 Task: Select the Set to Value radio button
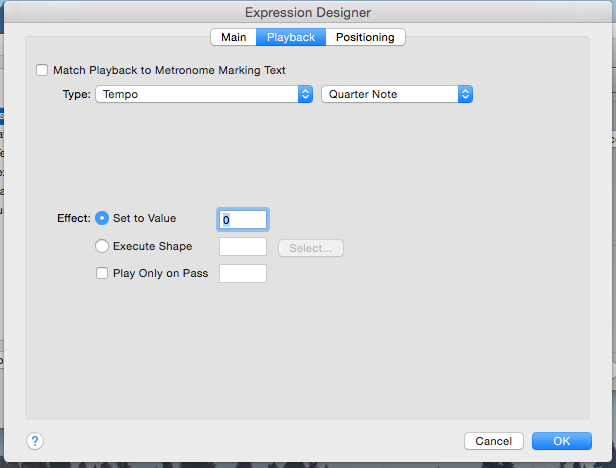coord(102,219)
